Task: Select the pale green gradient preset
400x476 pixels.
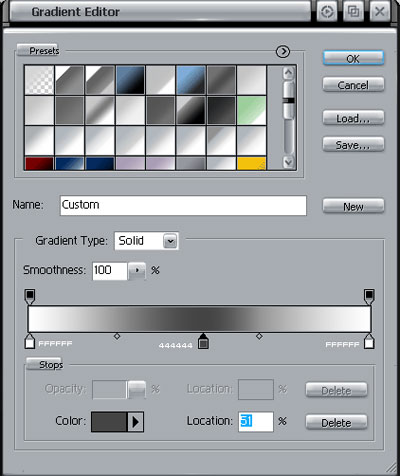Action: point(252,110)
